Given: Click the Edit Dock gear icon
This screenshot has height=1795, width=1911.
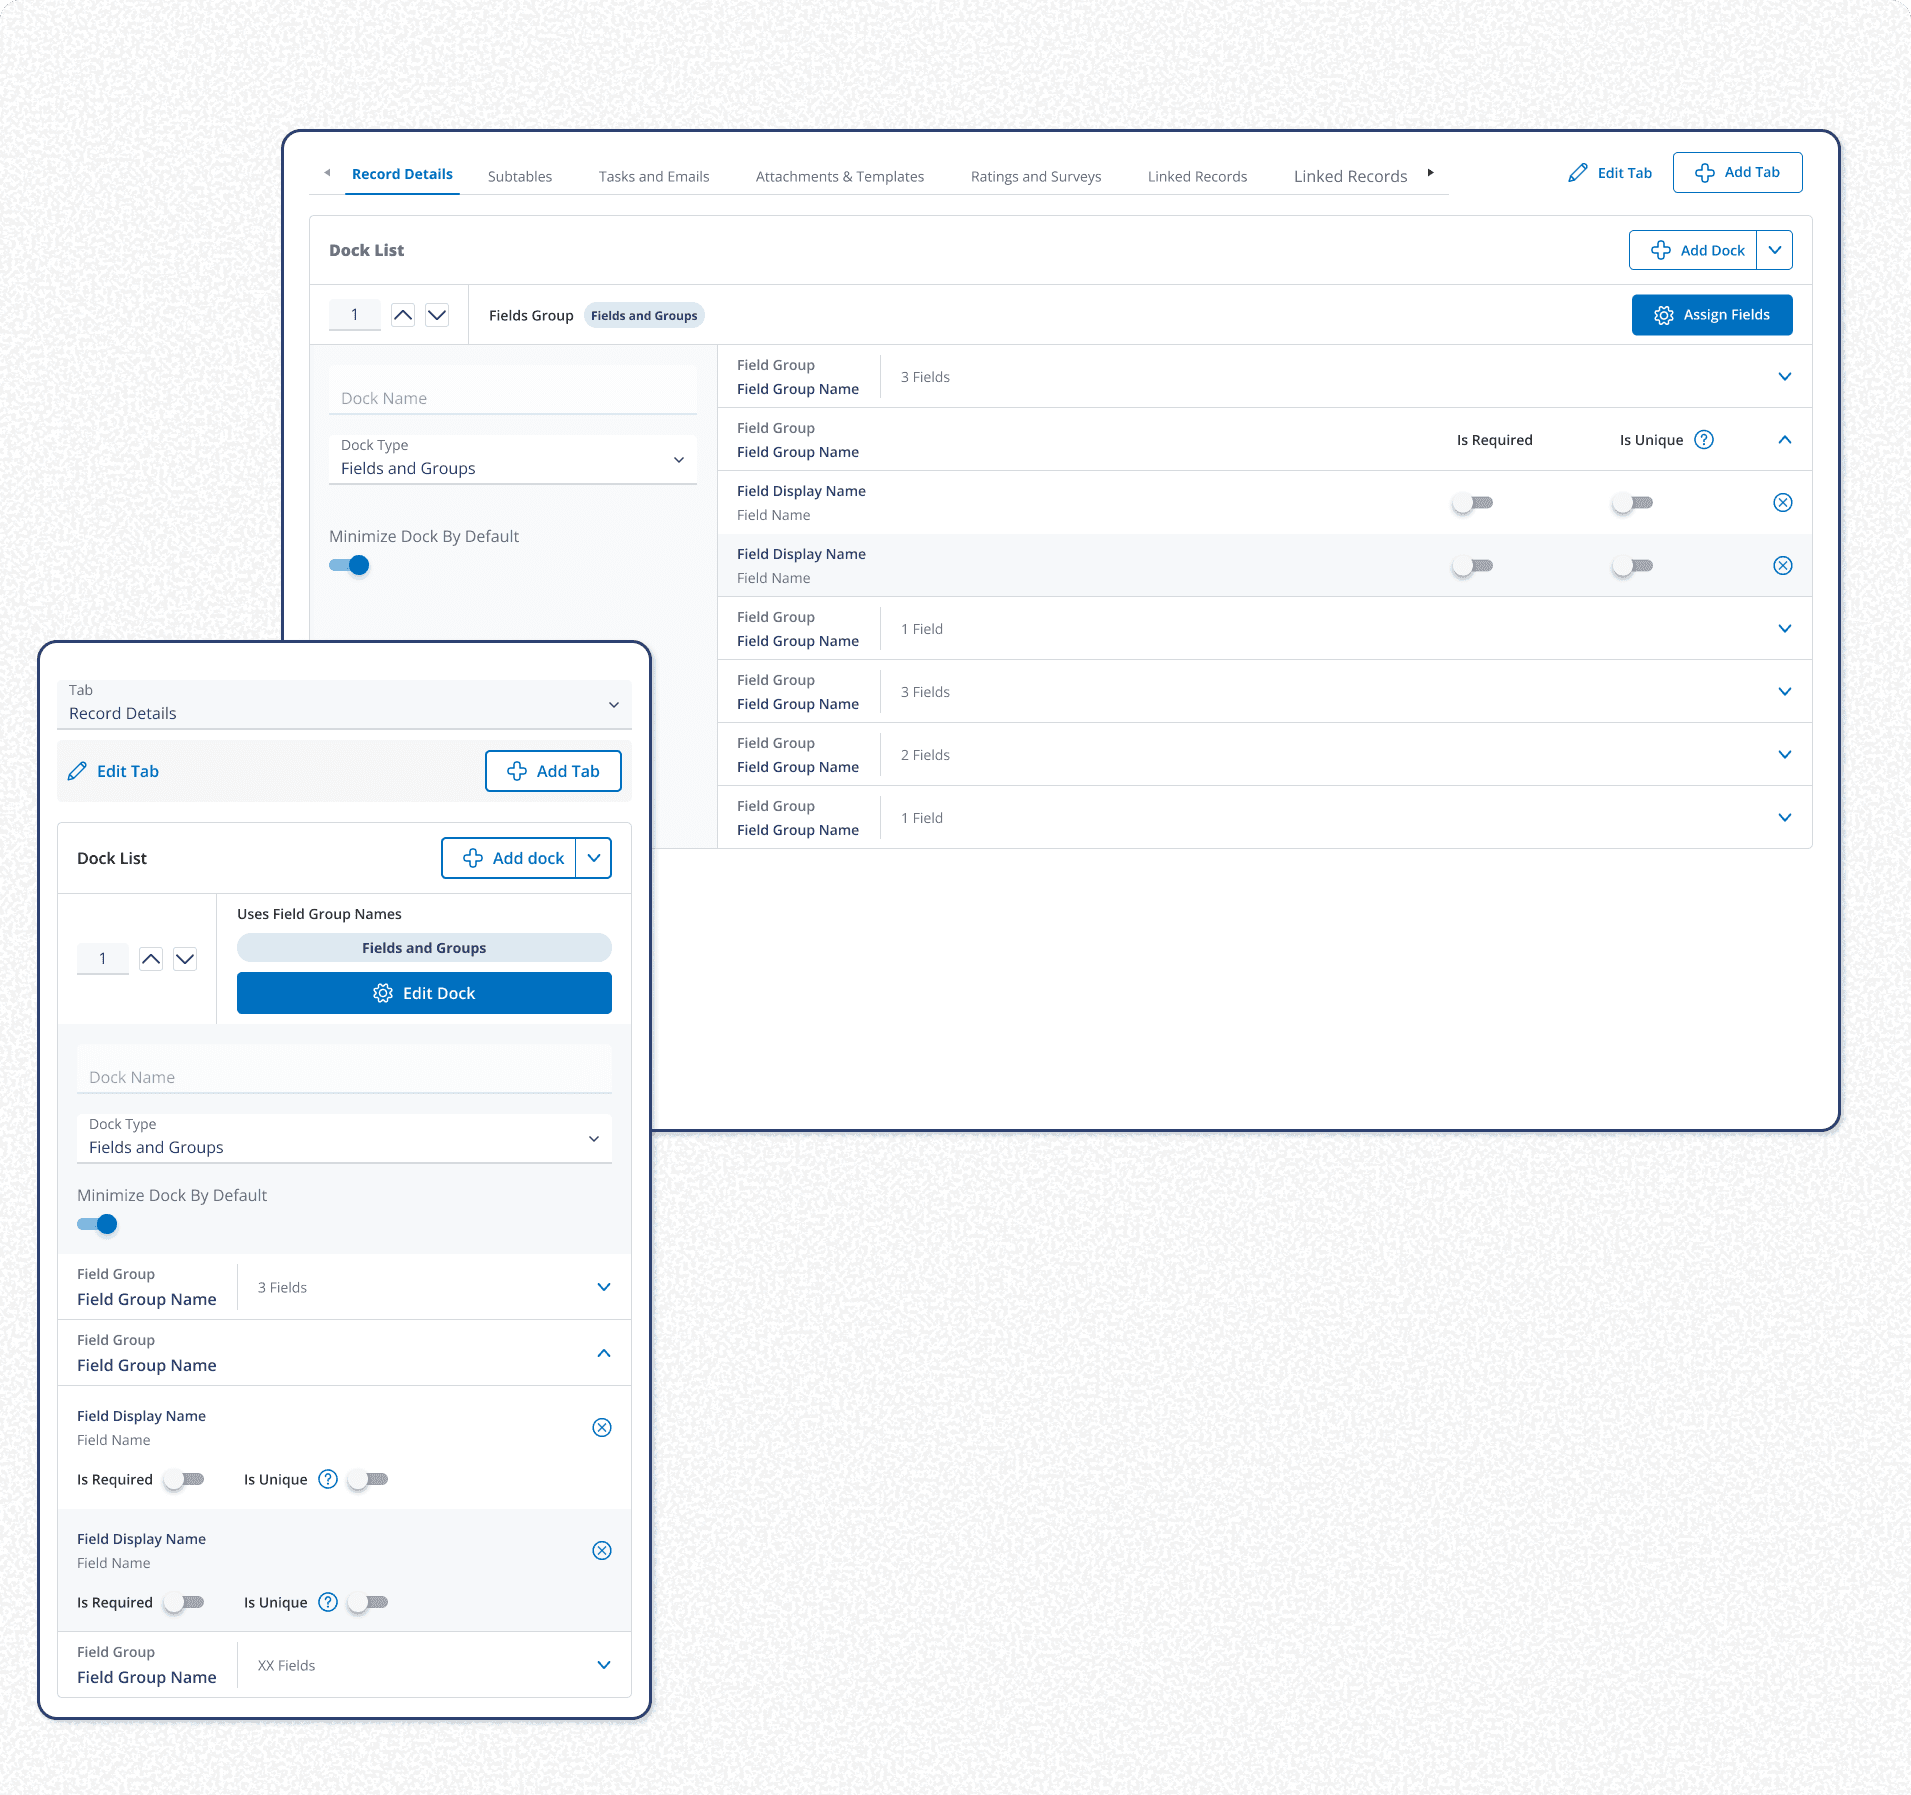Looking at the screenshot, I should (x=383, y=993).
